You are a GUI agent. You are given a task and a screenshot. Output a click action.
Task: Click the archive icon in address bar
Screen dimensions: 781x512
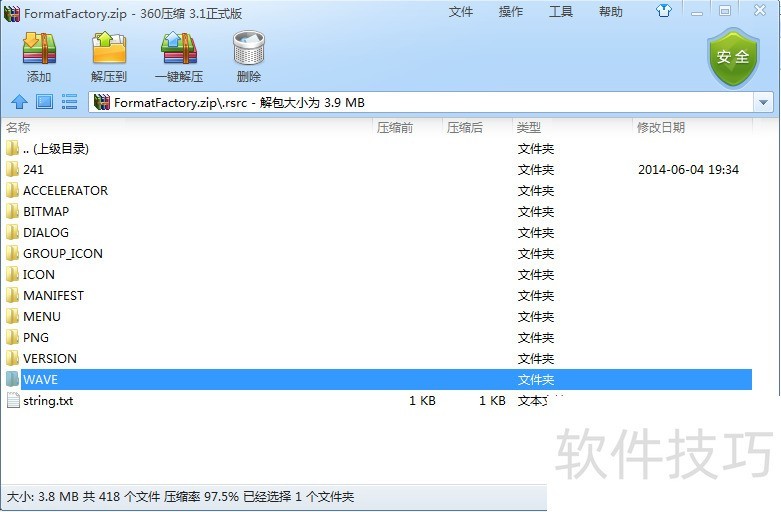102,102
